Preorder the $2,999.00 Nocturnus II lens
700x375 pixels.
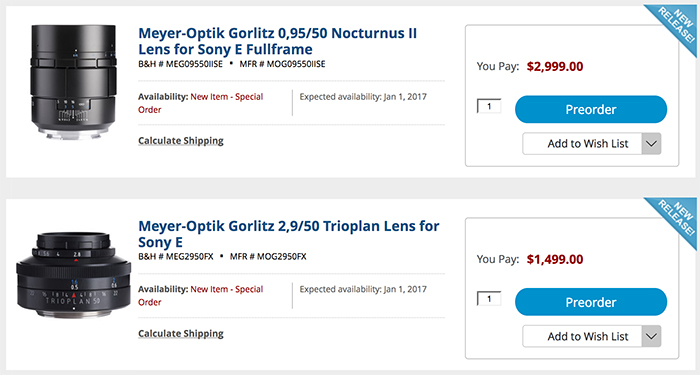(x=591, y=109)
